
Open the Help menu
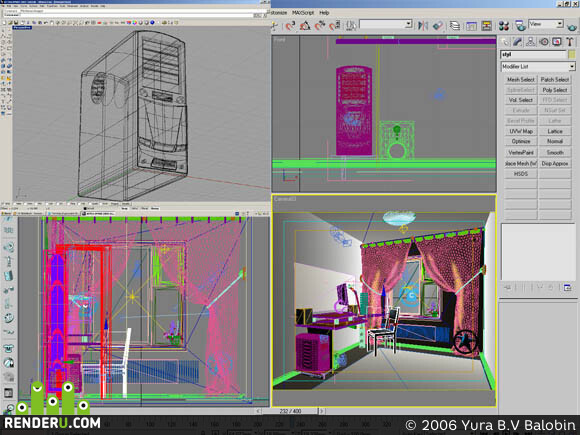[324, 13]
